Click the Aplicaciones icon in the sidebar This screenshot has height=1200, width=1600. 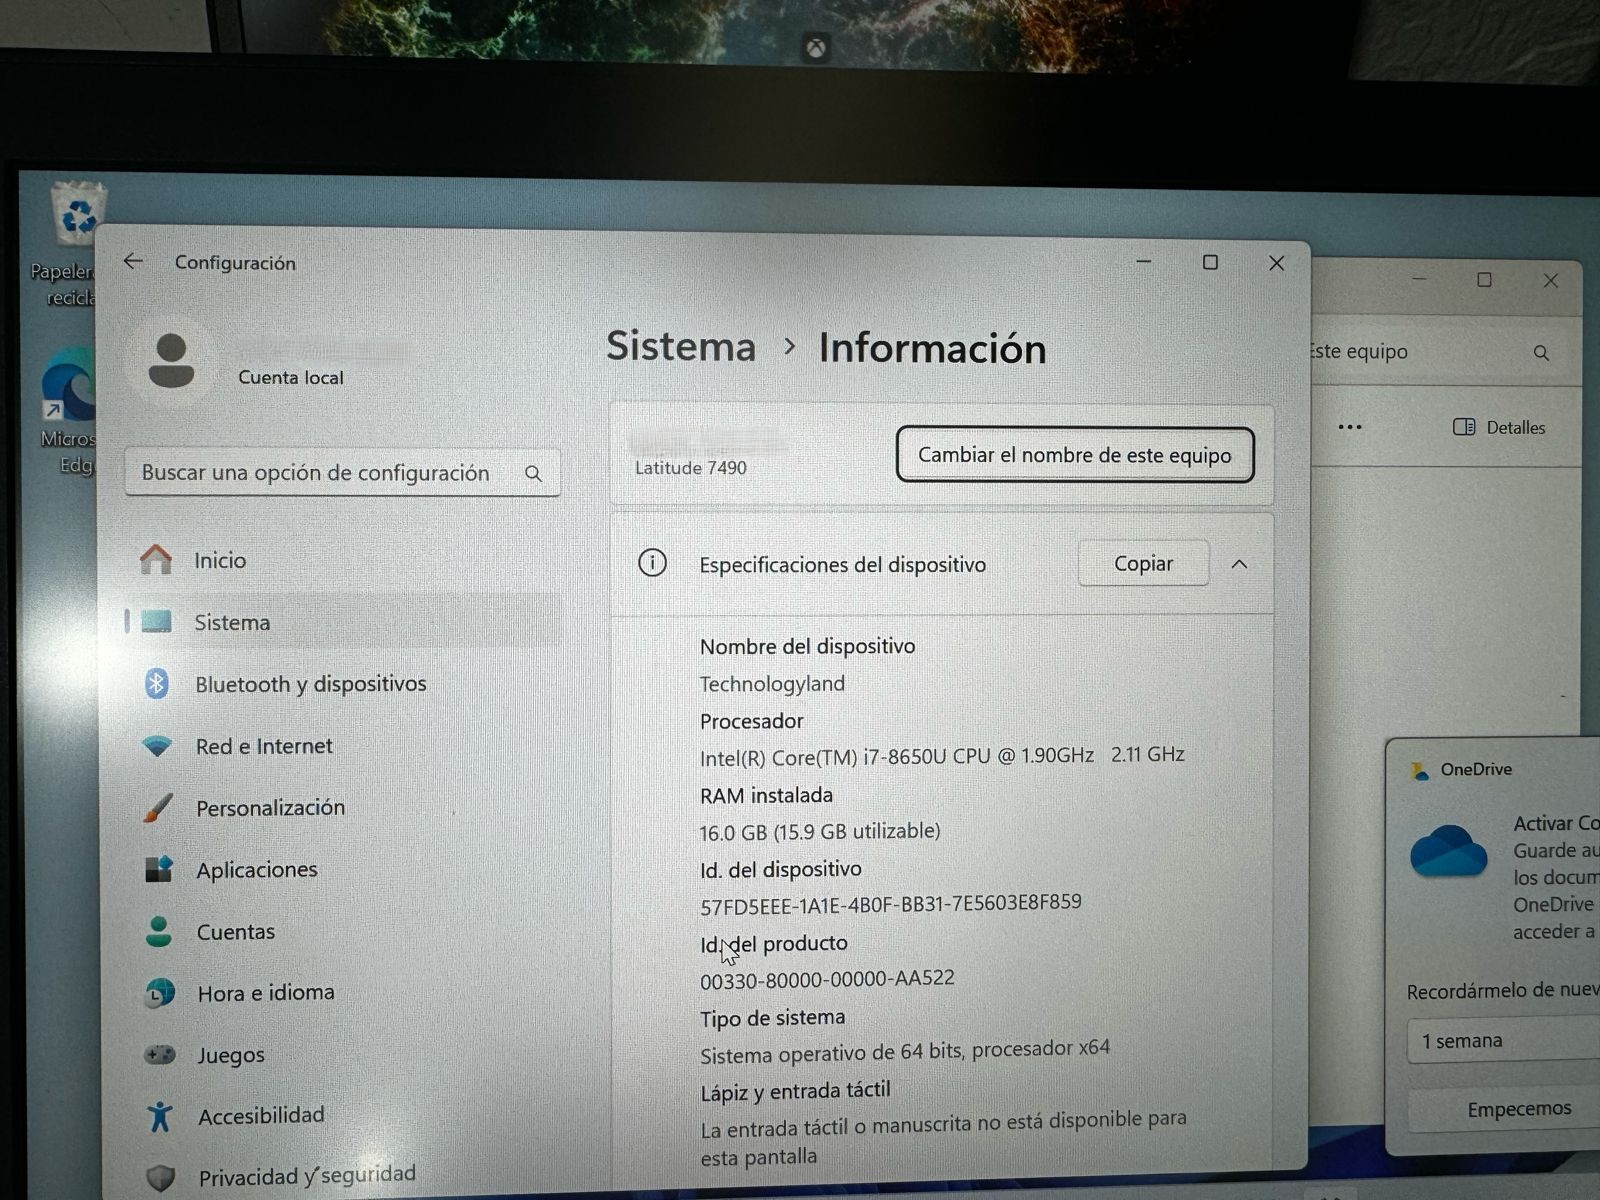159,869
